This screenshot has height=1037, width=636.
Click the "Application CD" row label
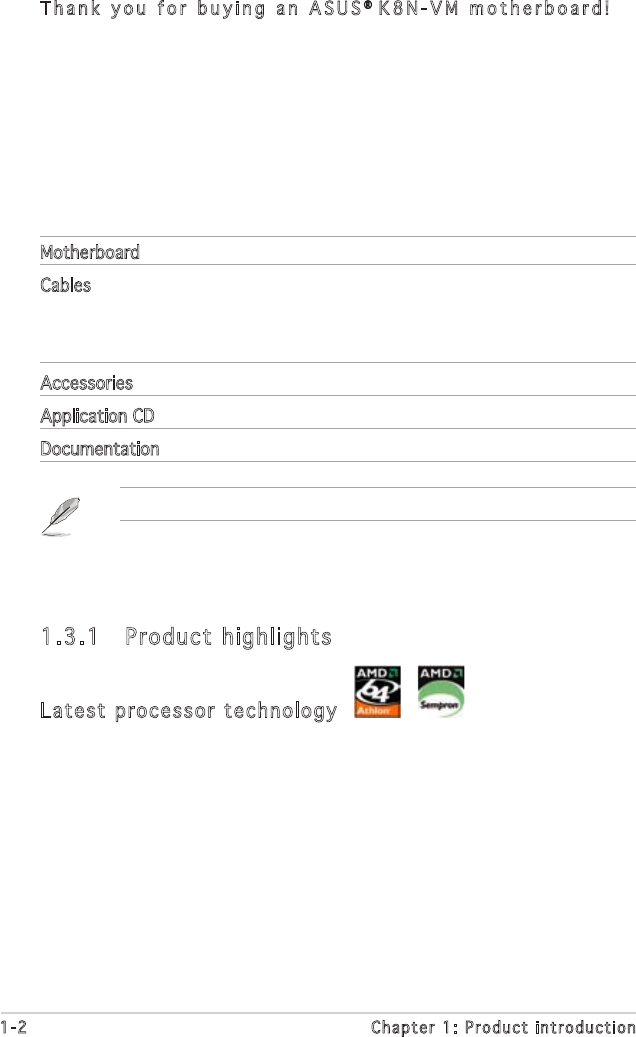click(x=98, y=415)
